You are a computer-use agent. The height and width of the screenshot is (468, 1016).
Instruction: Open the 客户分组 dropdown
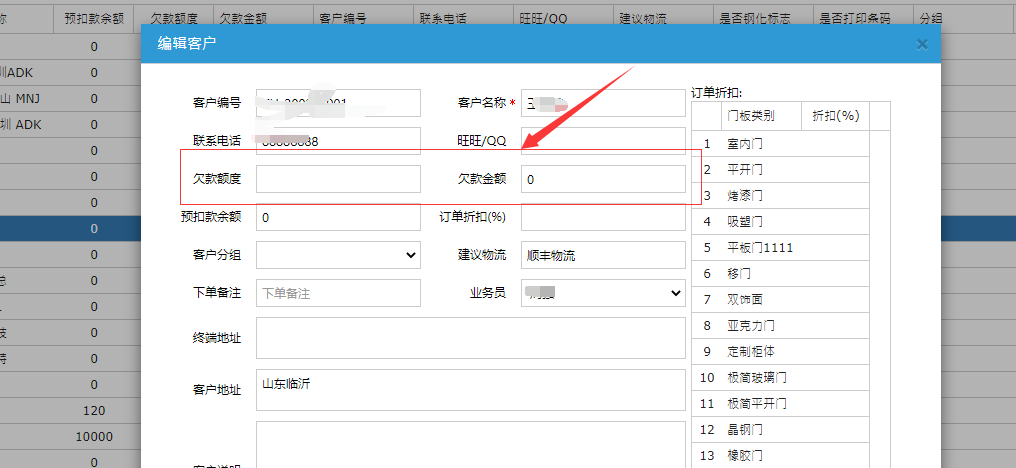[338, 255]
